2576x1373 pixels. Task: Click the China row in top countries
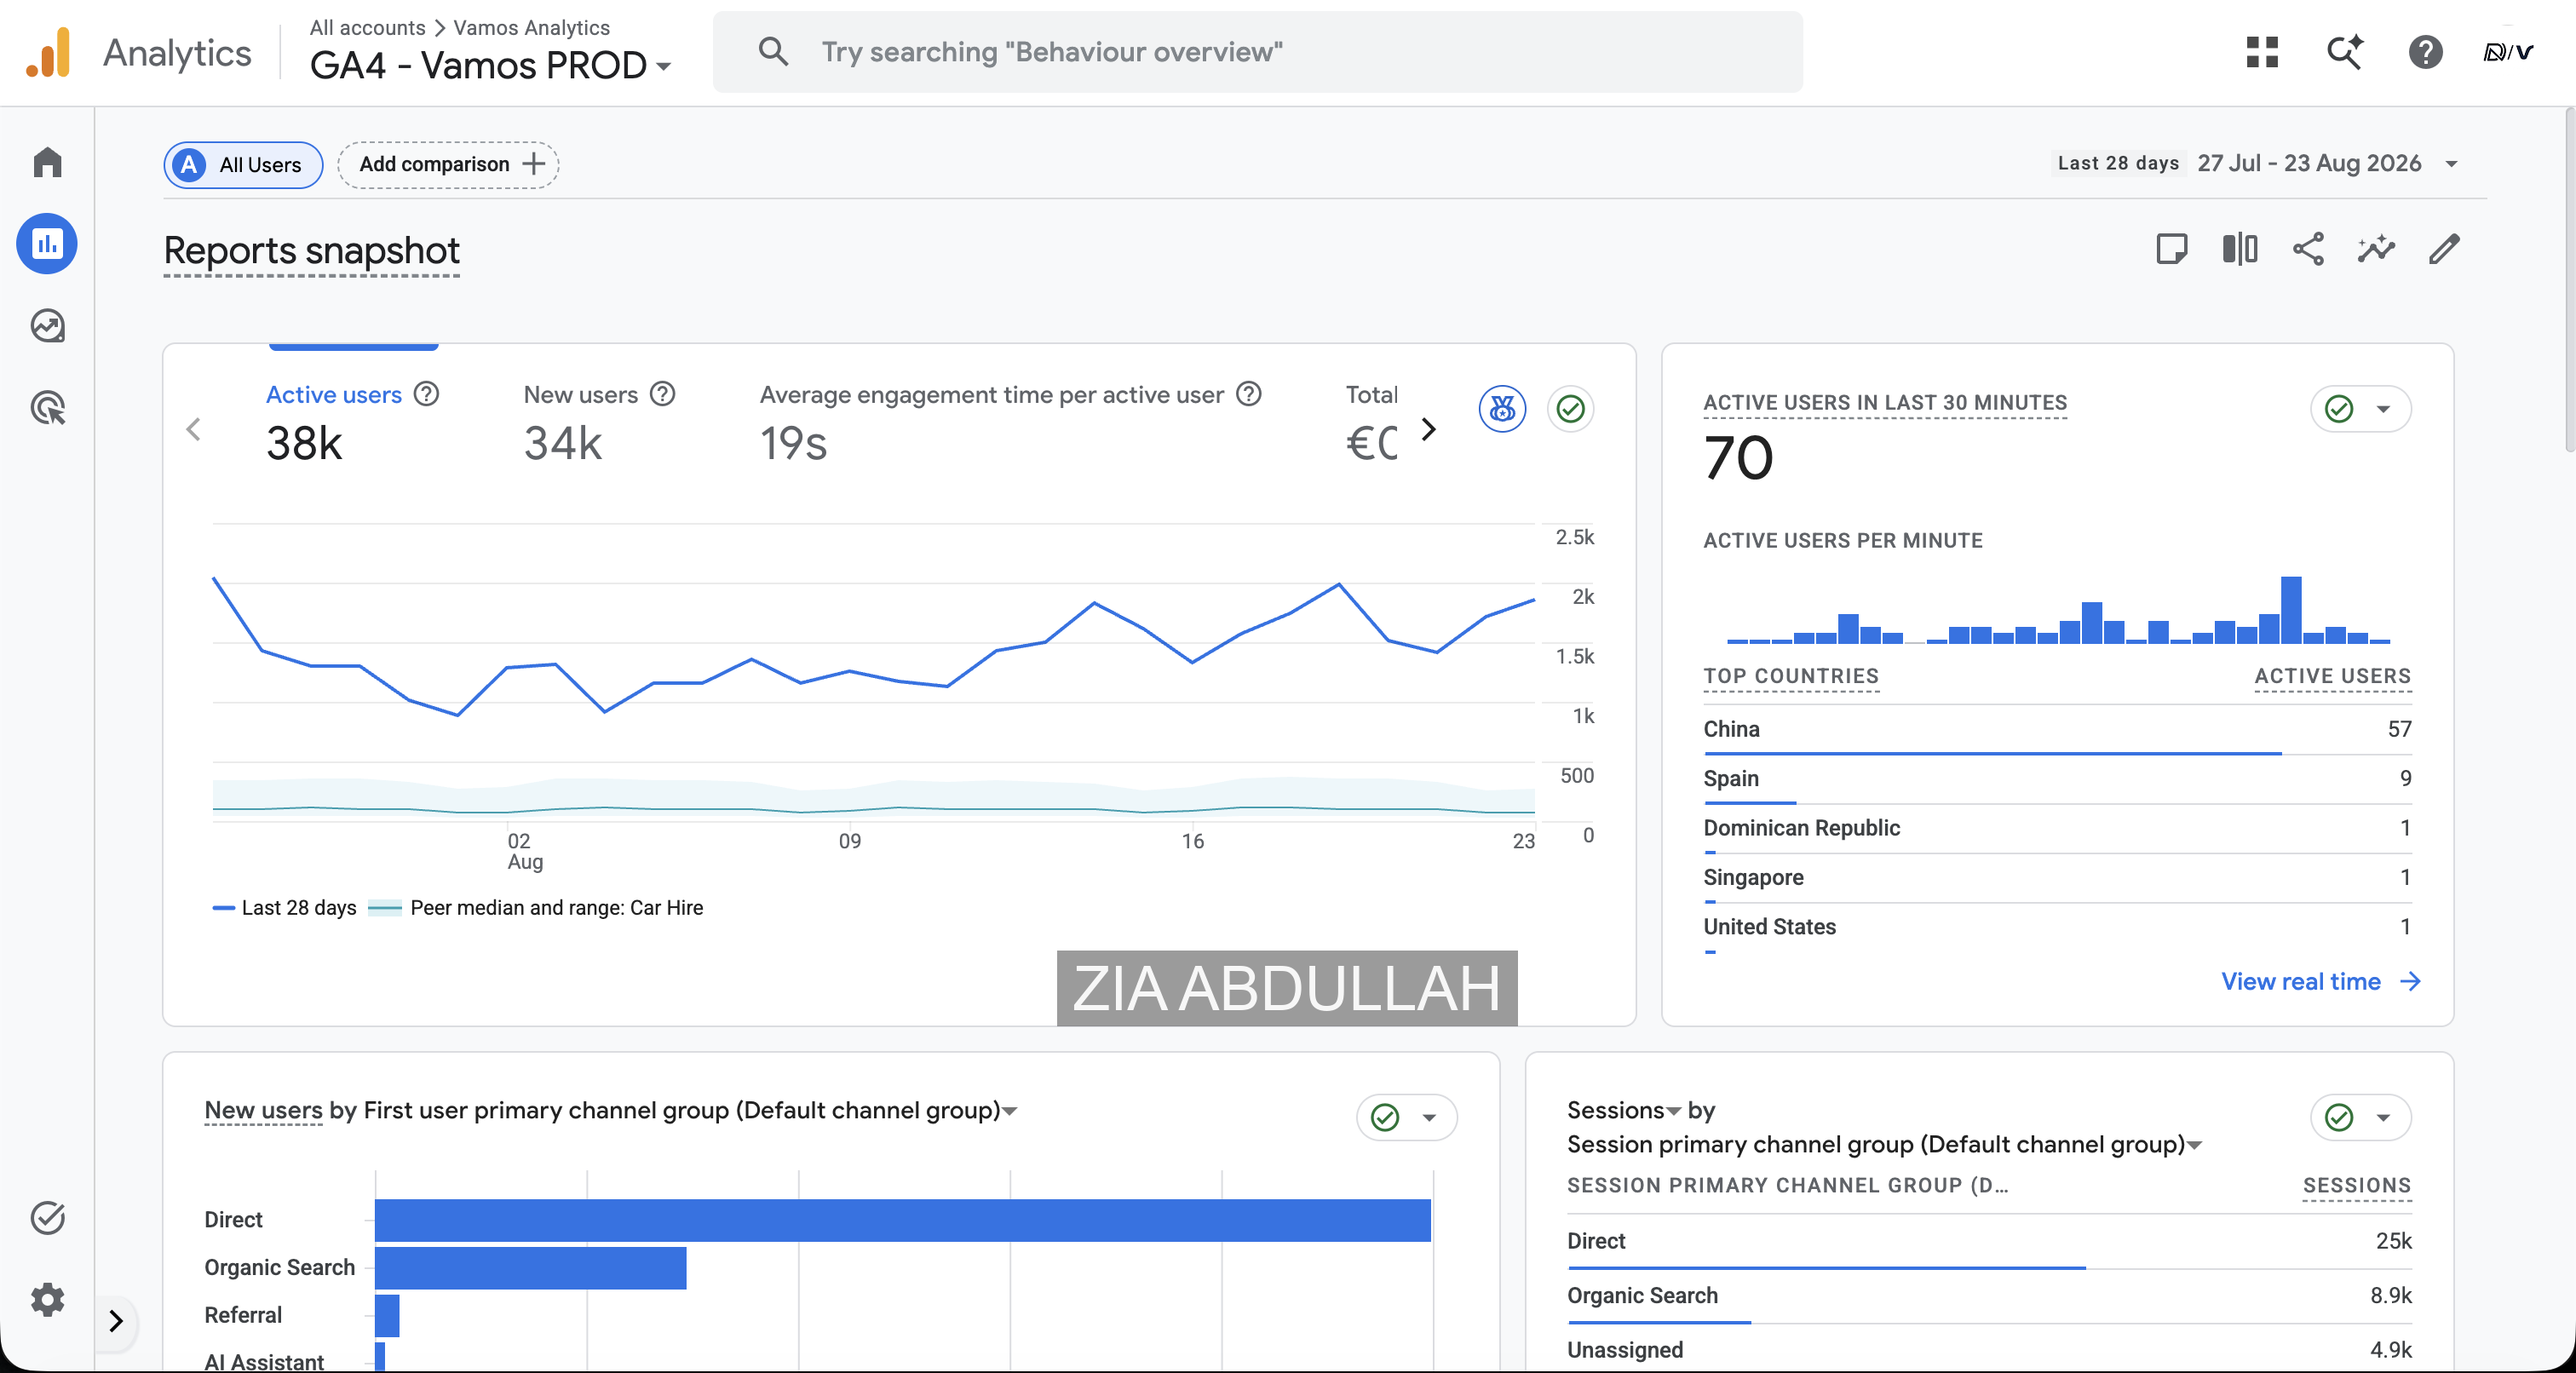[2057, 730]
